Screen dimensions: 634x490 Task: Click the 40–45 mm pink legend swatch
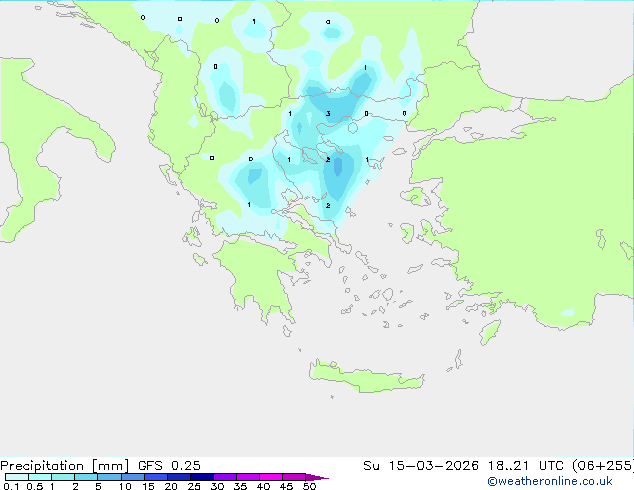tap(271, 477)
